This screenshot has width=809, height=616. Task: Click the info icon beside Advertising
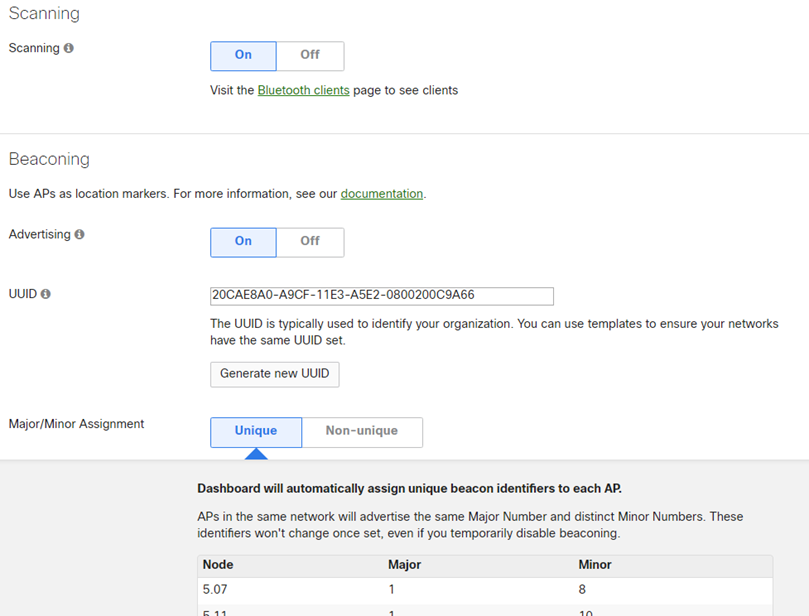80,235
